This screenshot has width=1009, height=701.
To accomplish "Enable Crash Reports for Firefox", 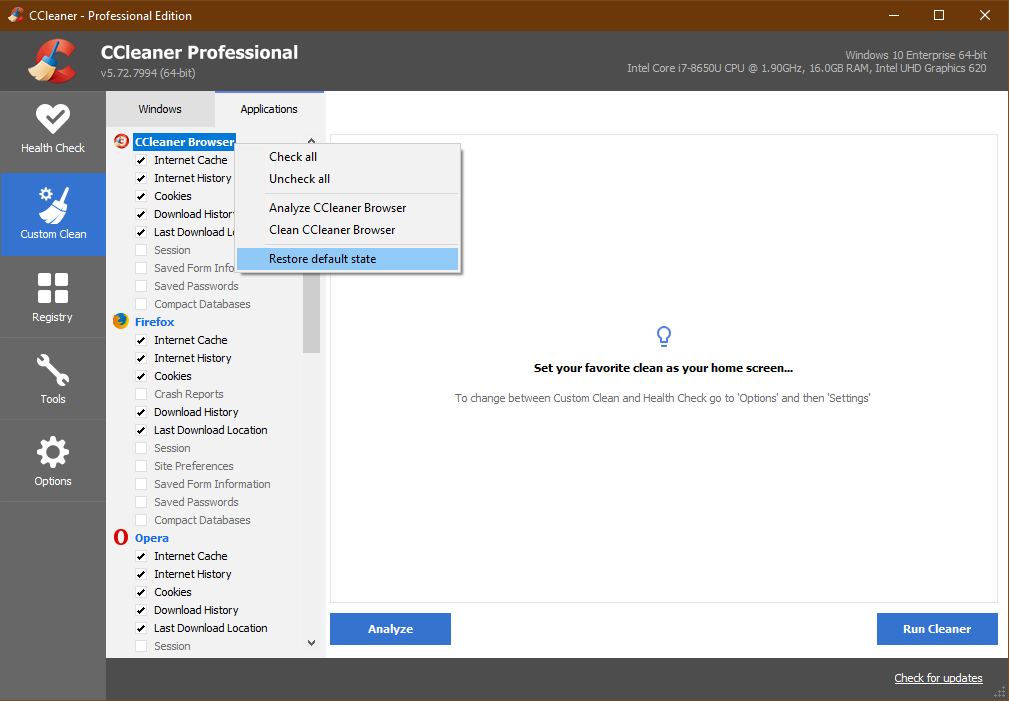I will (141, 393).
